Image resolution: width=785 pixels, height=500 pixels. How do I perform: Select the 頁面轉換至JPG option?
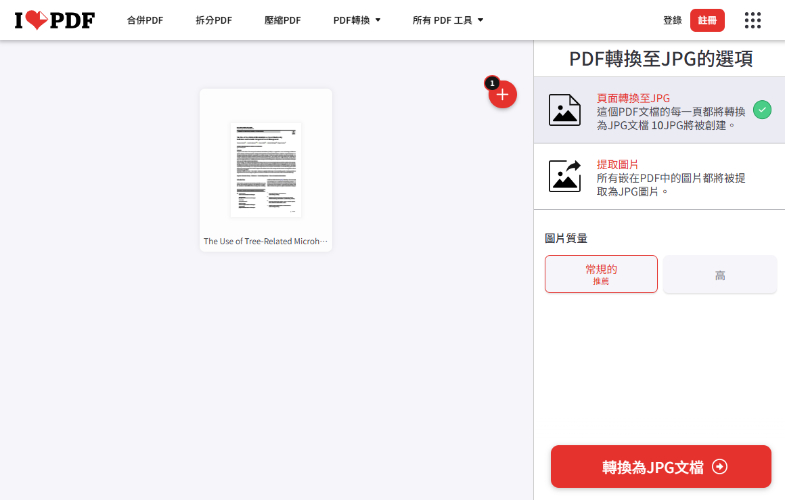pos(659,110)
